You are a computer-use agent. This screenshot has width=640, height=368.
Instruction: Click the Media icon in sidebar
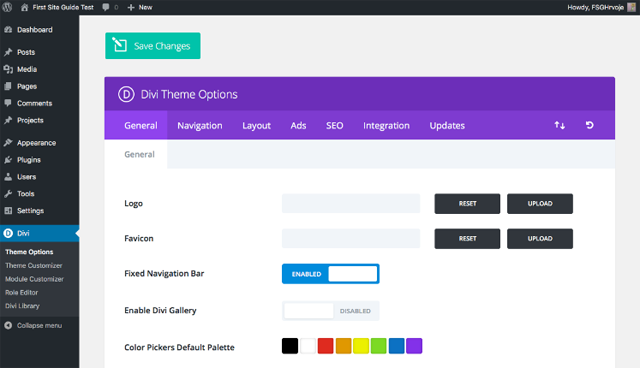click(x=8, y=69)
